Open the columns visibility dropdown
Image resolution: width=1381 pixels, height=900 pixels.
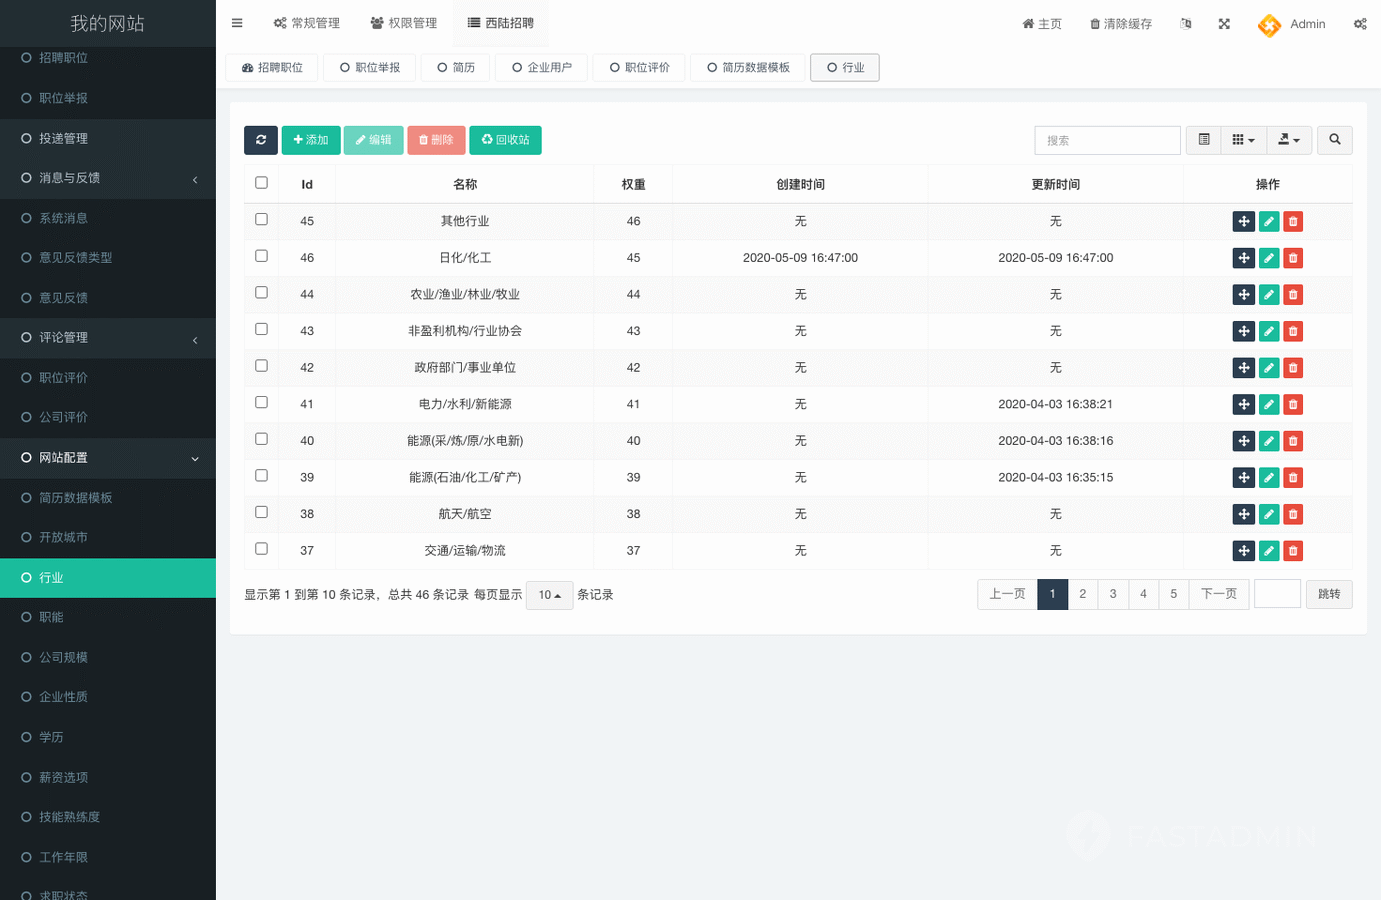[x=1243, y=140]
